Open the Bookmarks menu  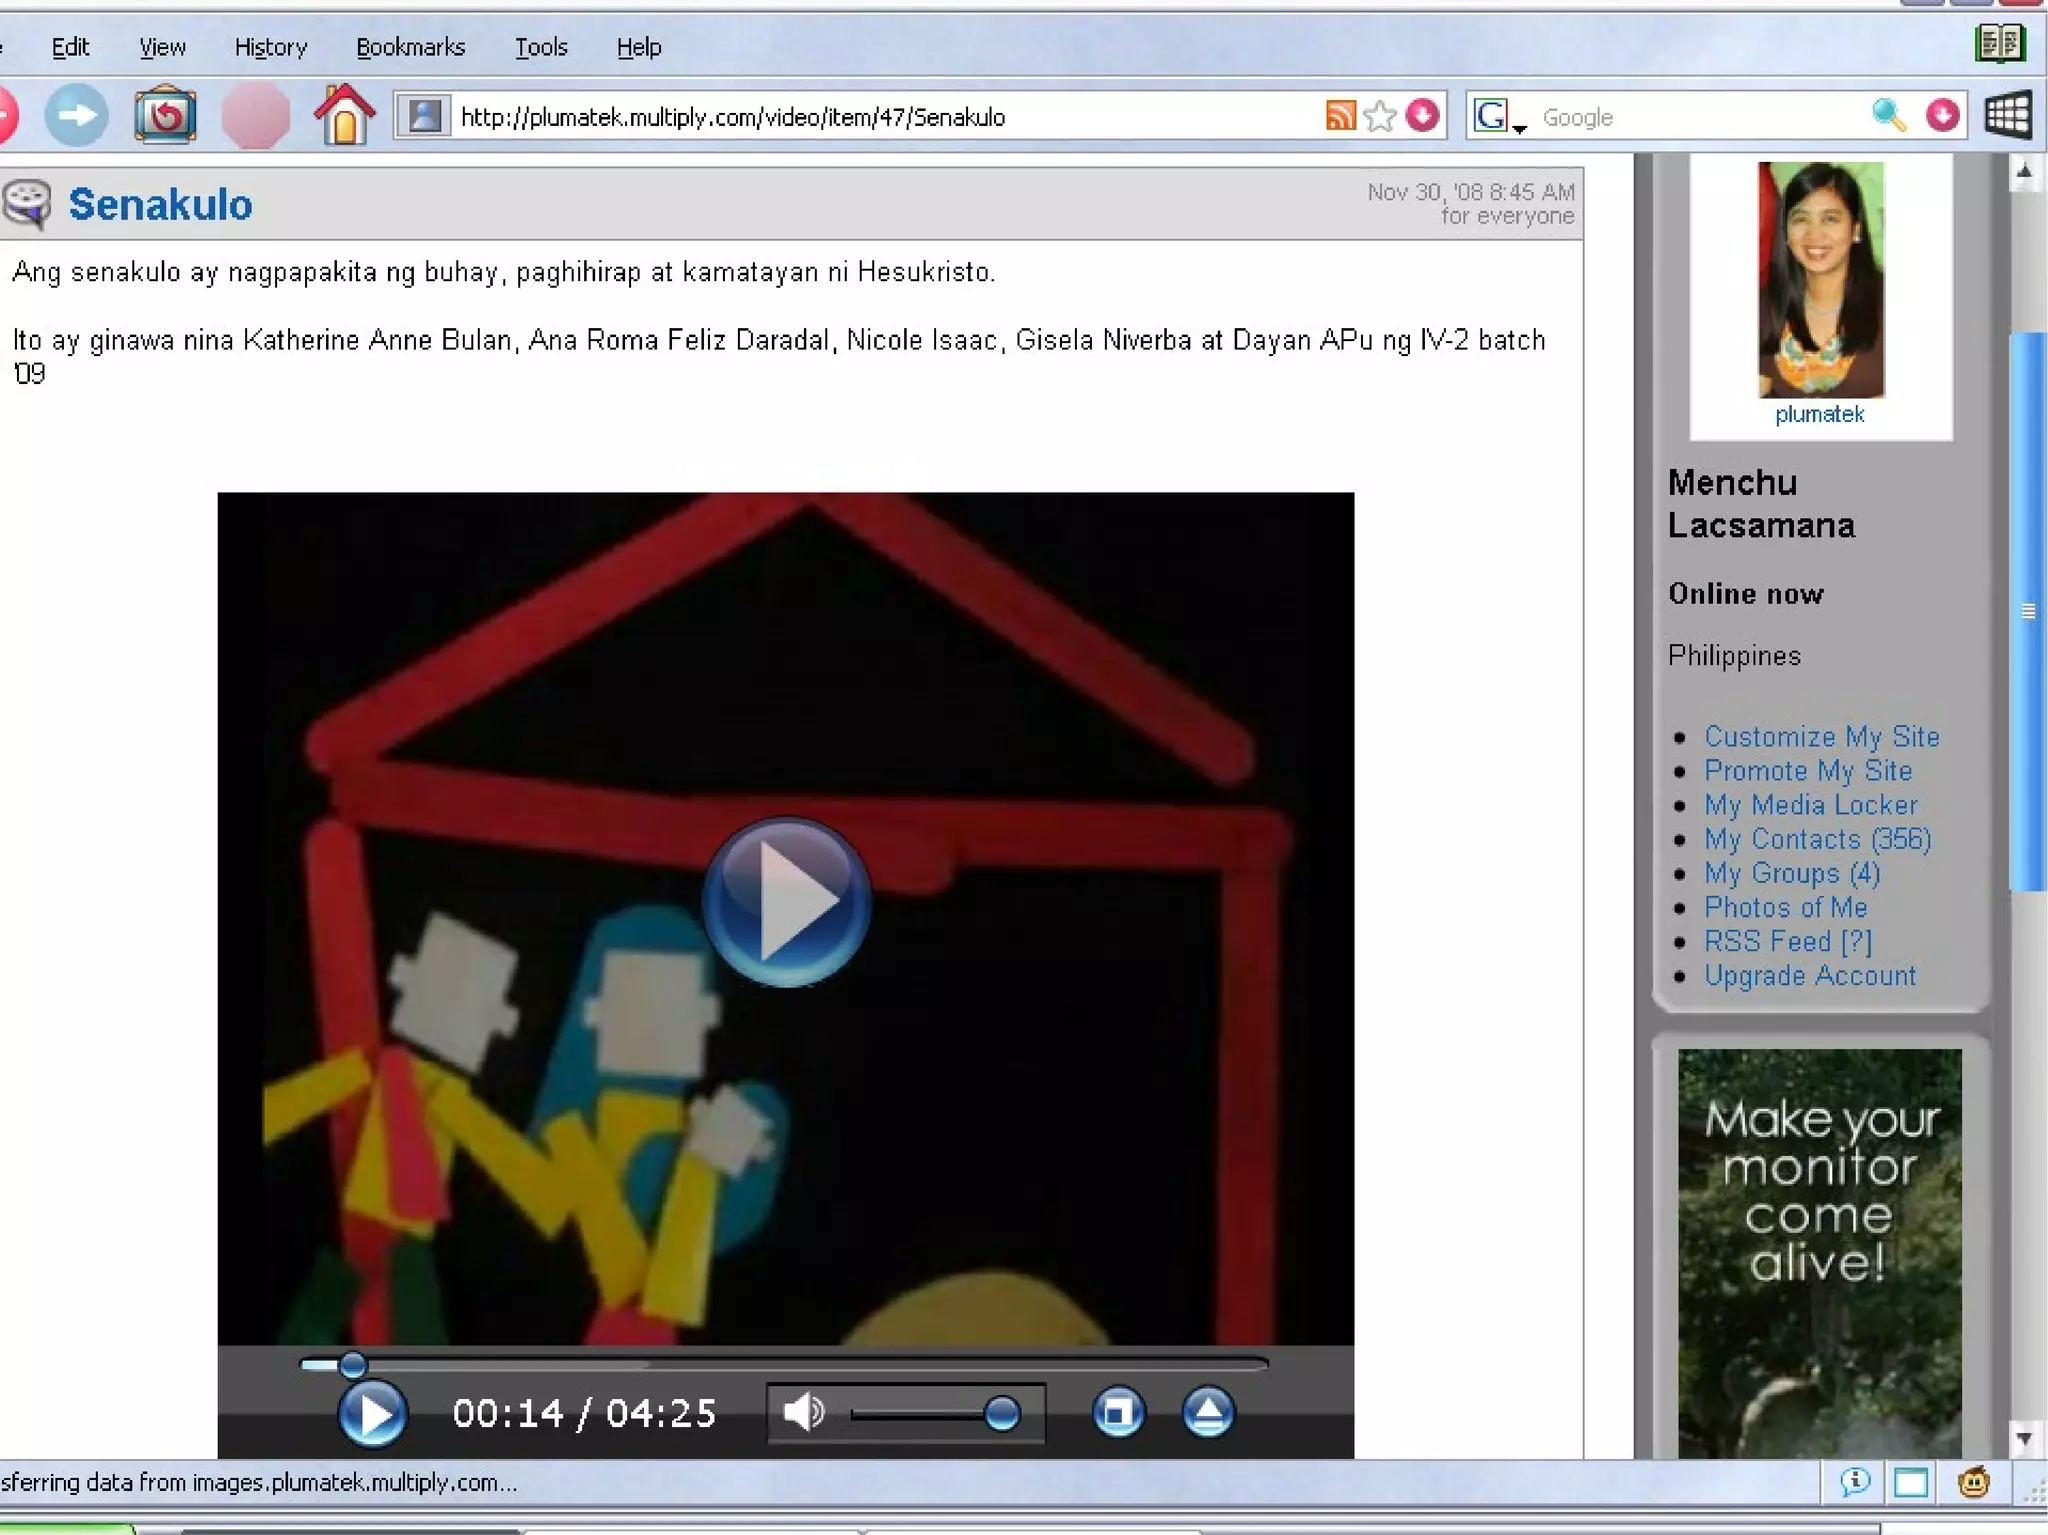click(410, 47)
